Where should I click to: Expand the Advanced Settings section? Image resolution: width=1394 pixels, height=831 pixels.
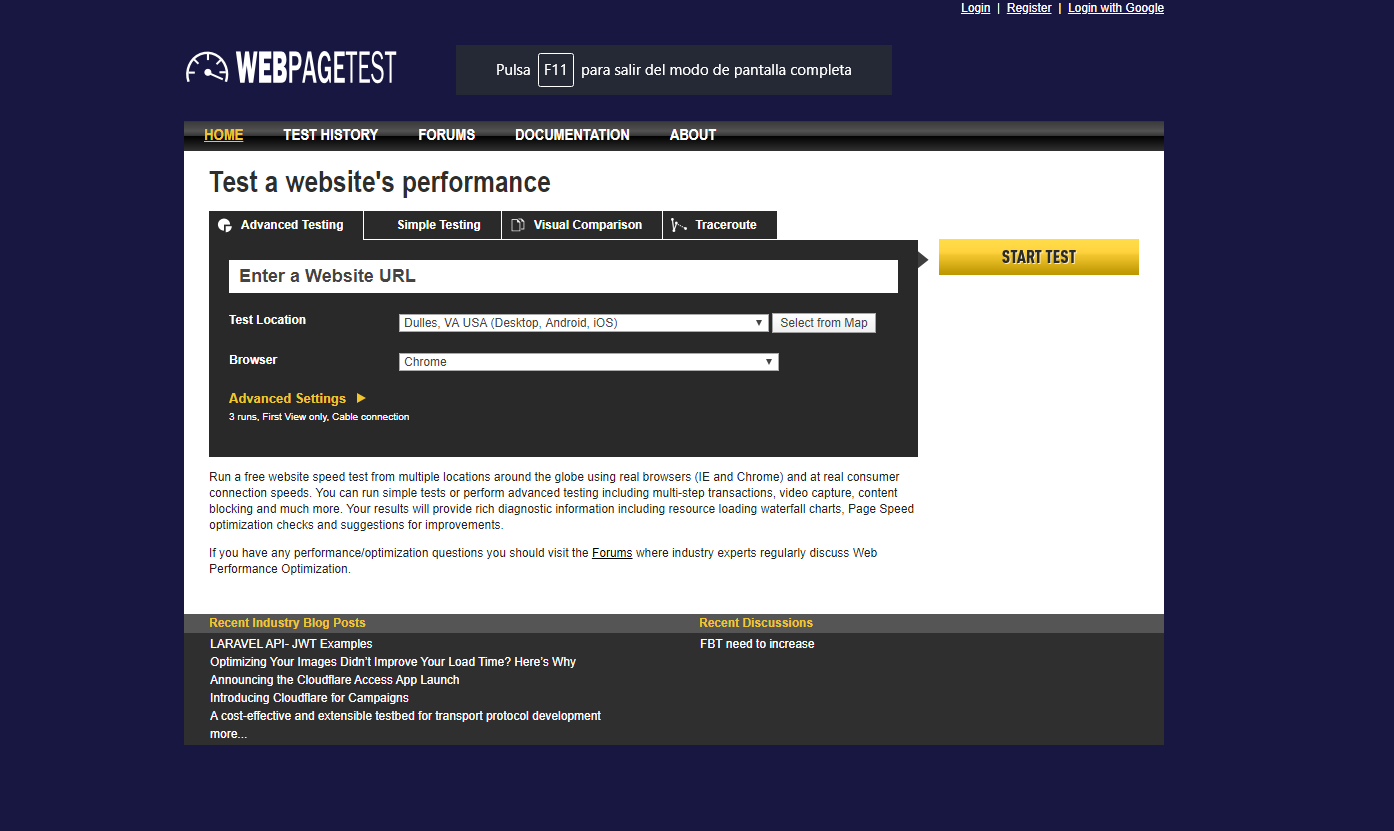click(x=297, y=398)
